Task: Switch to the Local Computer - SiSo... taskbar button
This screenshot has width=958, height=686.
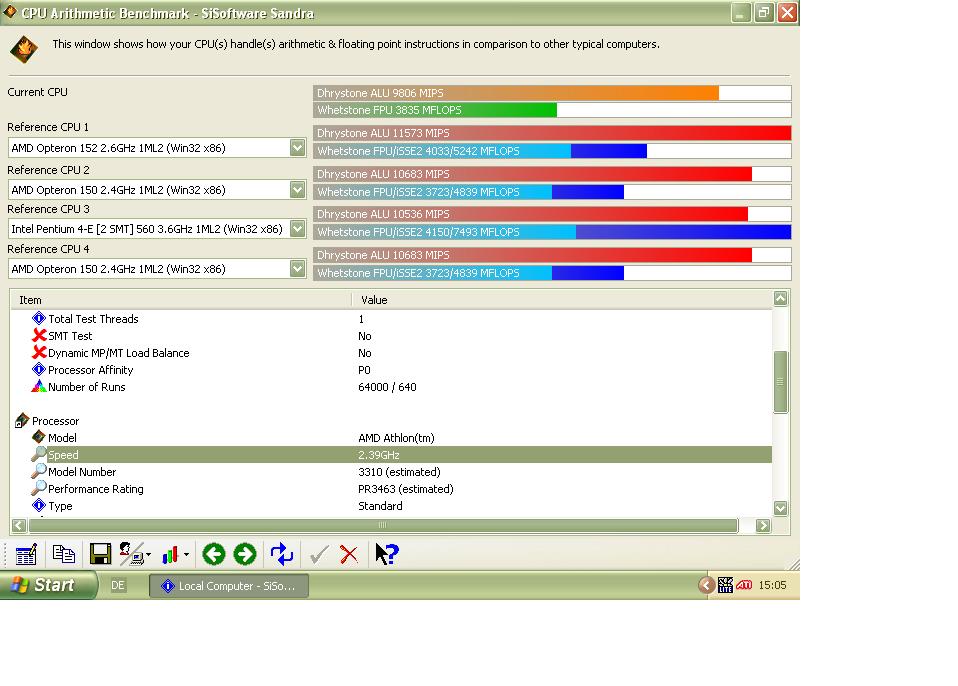Action: coord(229,586)
